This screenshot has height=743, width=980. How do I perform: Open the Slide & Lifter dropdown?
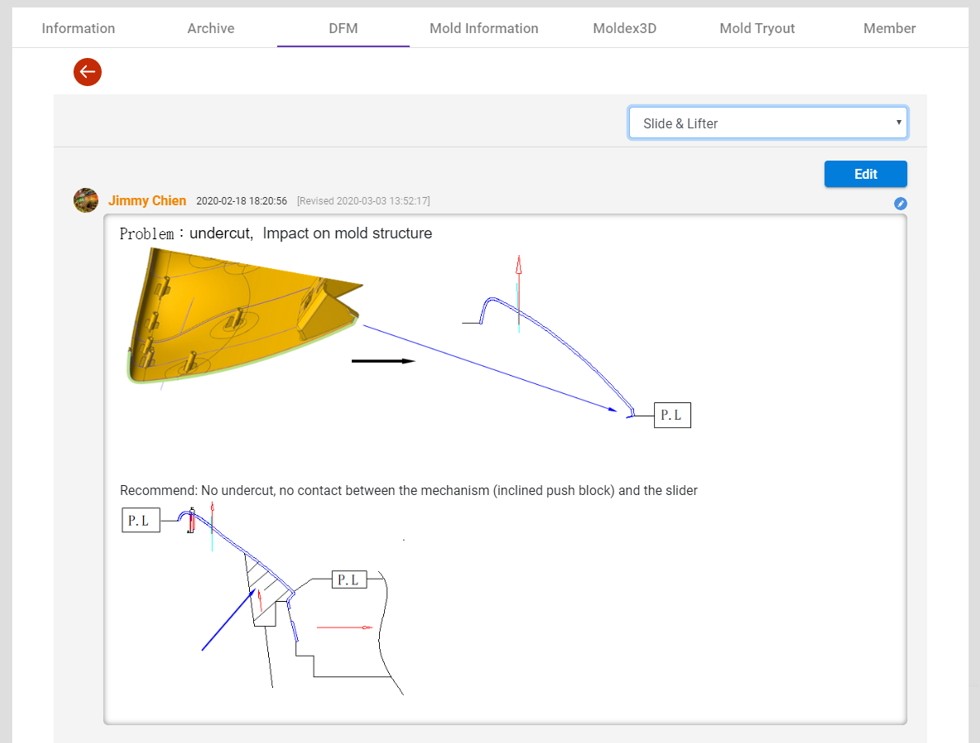[767, 123]
